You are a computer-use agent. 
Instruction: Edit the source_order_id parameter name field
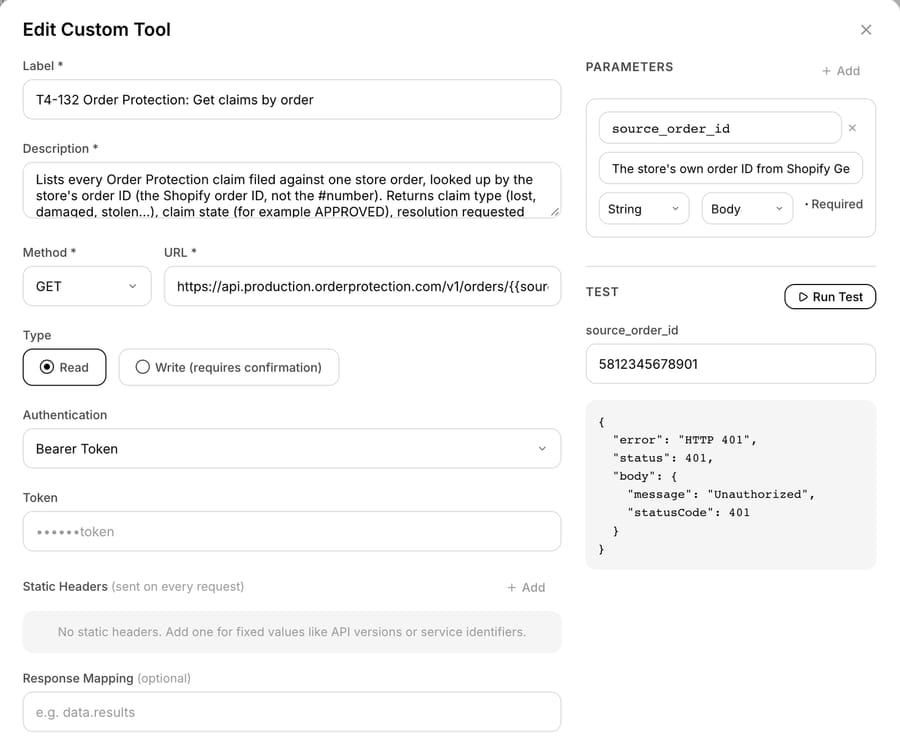720,128
